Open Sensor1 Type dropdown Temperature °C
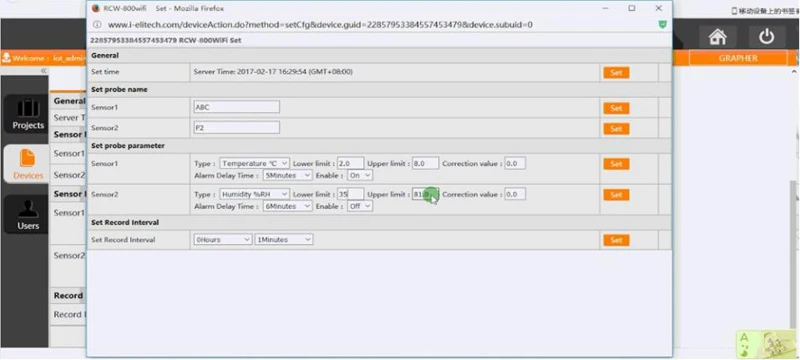800x360 pixels. [255, 164]
